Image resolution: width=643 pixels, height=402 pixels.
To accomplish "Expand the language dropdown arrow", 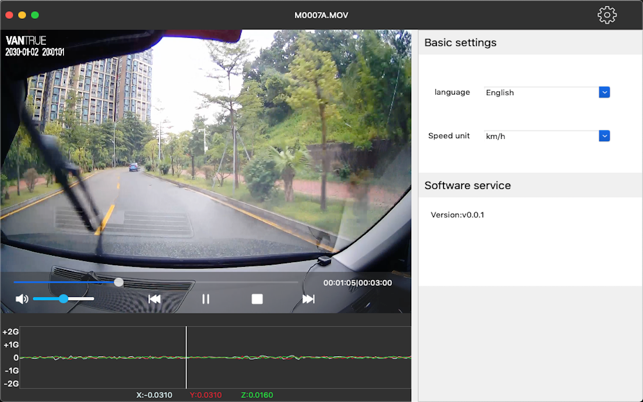I will (x=604, y=92).
